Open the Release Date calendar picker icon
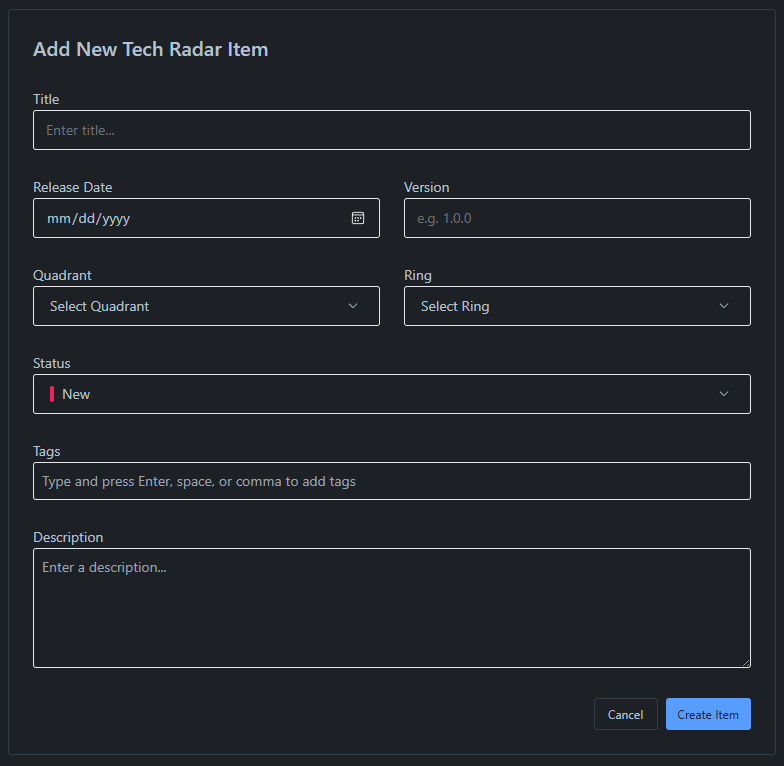The height and width of the screenshot is (766, 784). click(x=358, y=218)
